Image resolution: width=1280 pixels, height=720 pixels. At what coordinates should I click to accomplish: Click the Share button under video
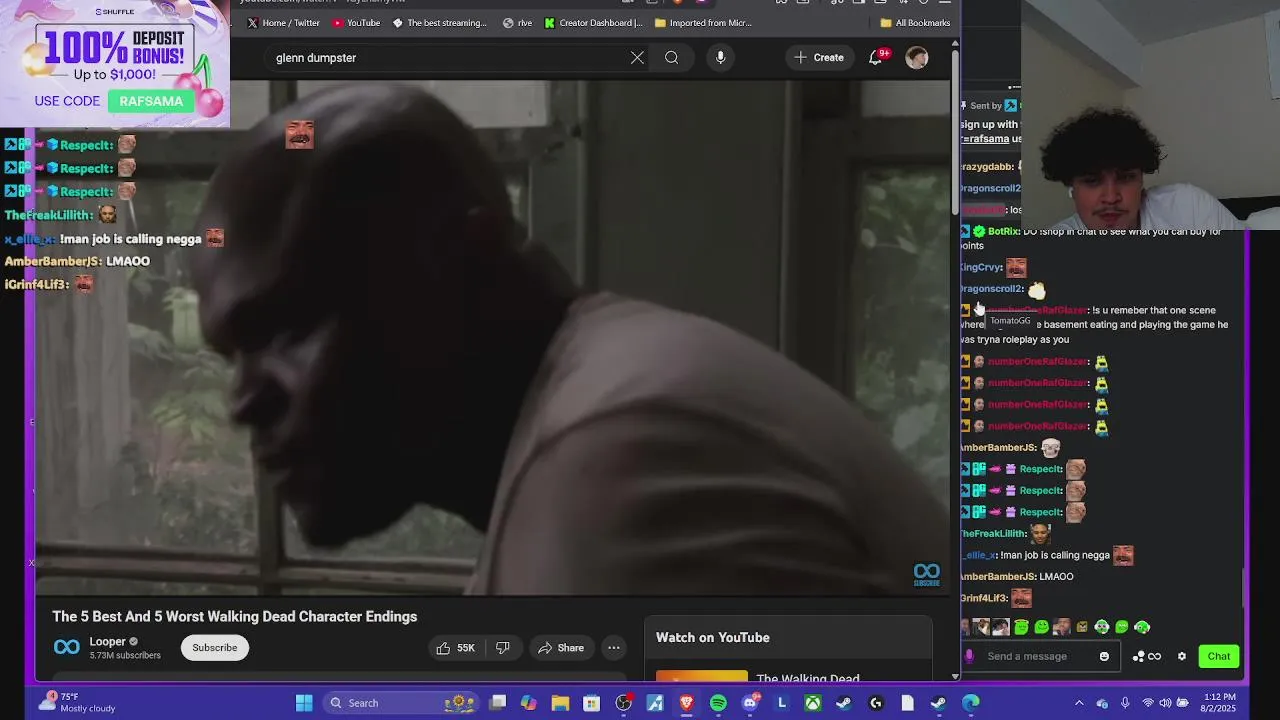click(x=561, y=648)
